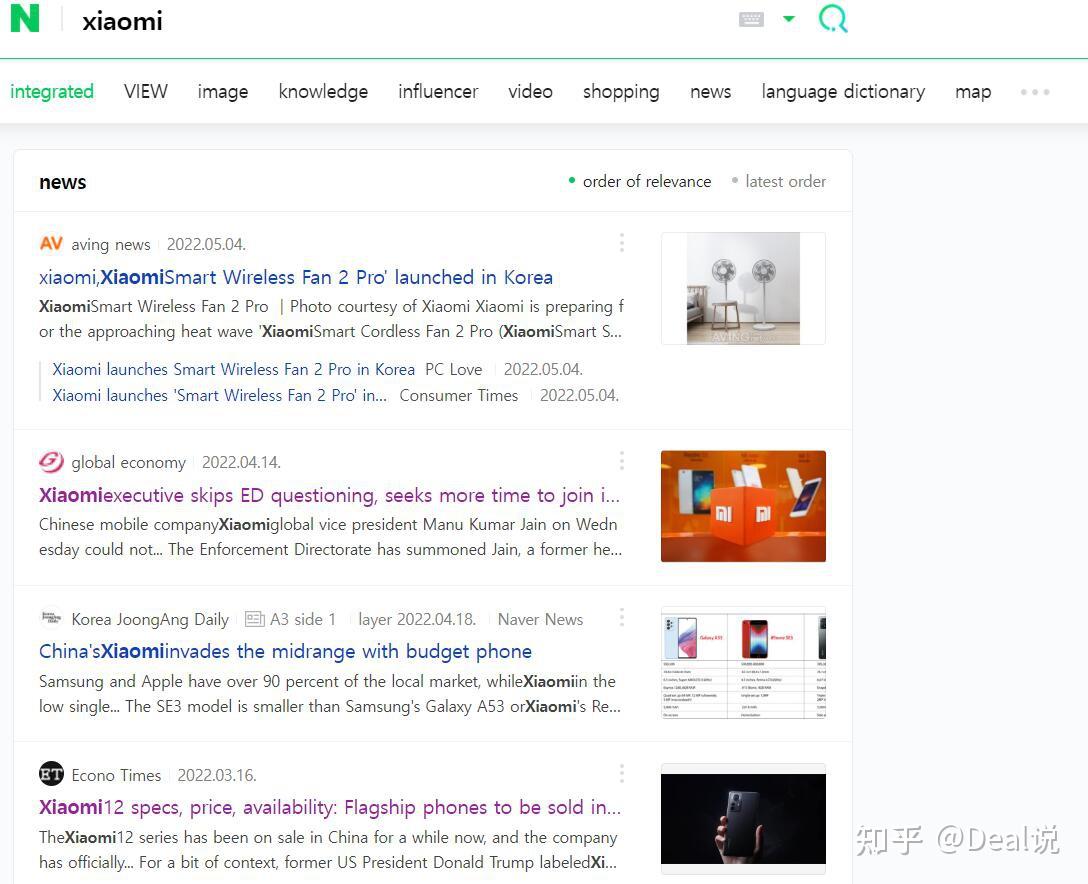1088x884 pixels.
Task: Switch to the video tab
Action: pos(530,92)
